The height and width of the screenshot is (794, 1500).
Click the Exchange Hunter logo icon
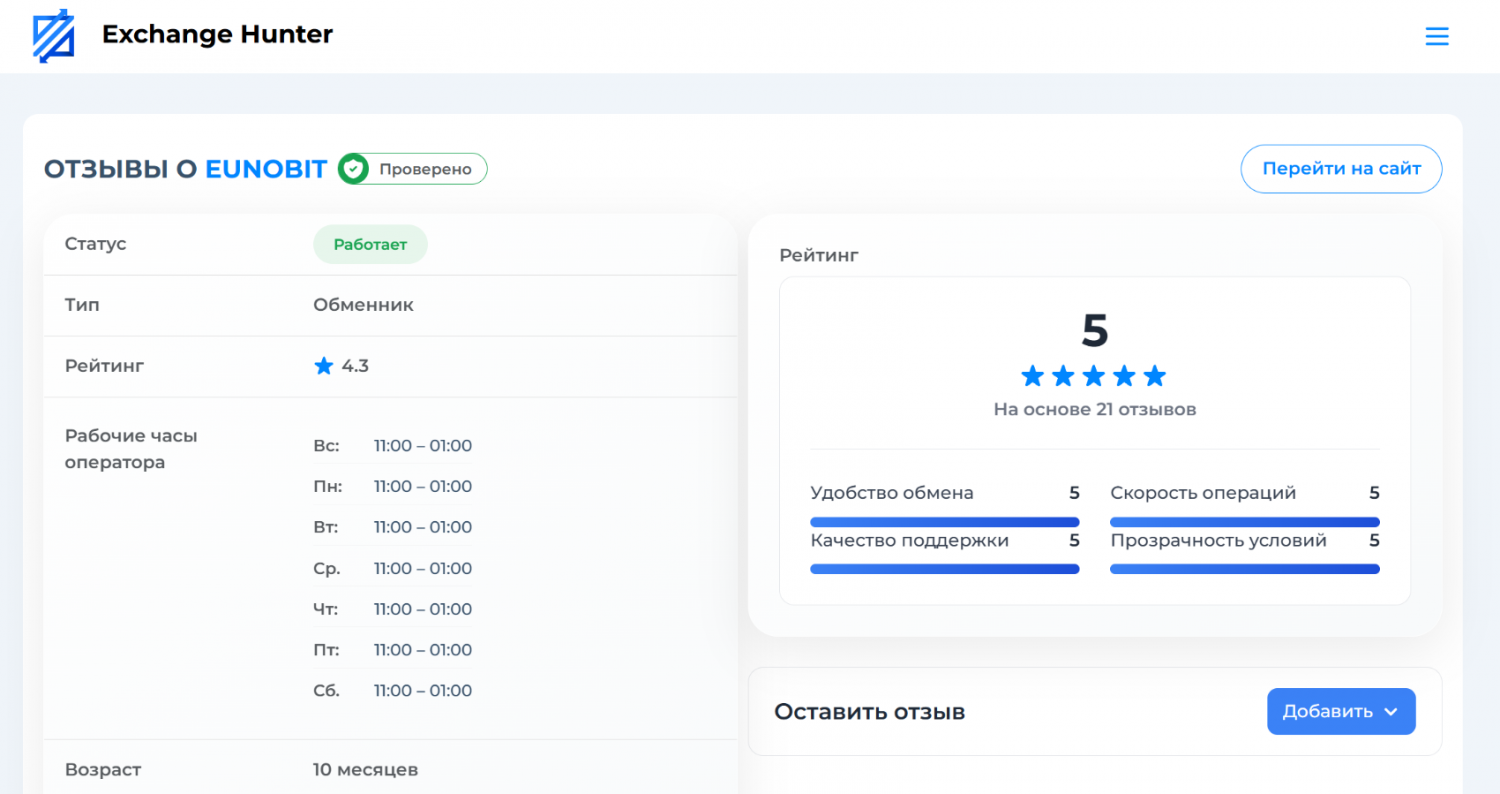[53, 36]
